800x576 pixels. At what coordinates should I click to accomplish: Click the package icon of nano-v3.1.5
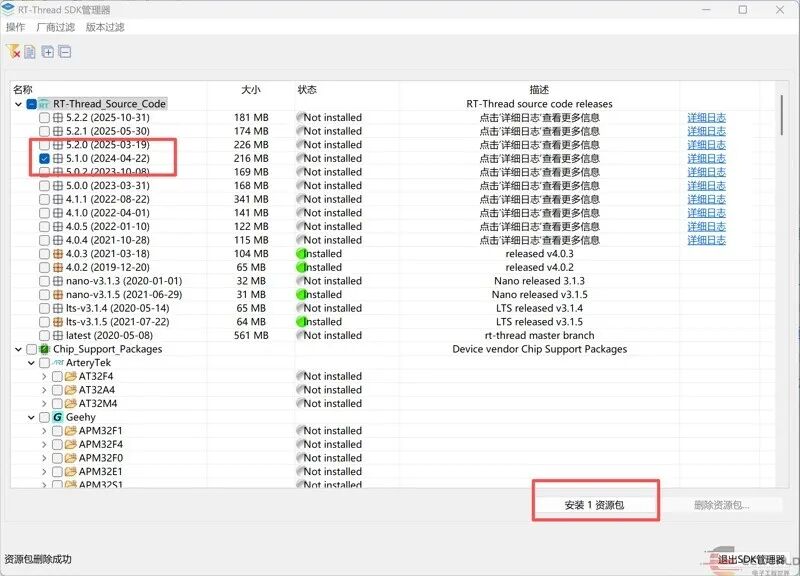coord(58,294)
